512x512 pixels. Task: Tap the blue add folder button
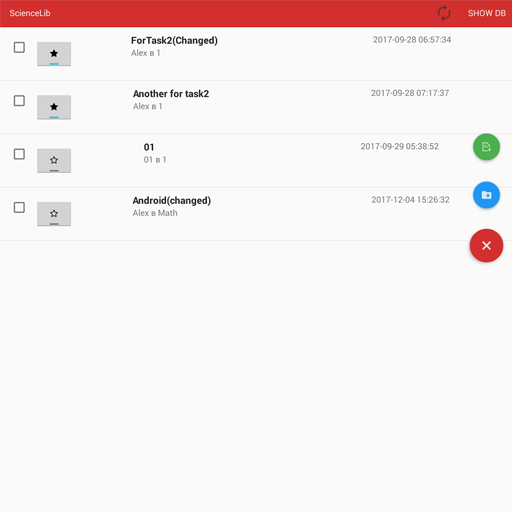(486, 195)
